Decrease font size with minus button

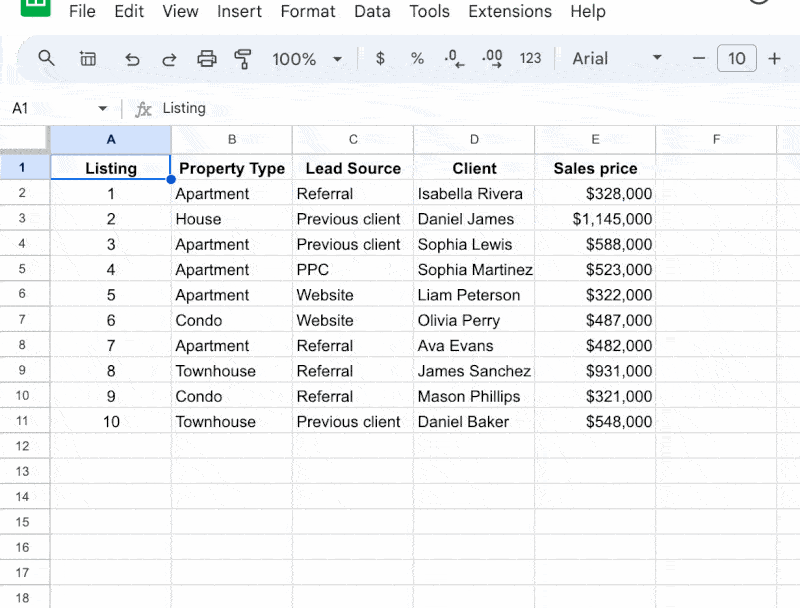pyautogui.click(x=699, y=58)
